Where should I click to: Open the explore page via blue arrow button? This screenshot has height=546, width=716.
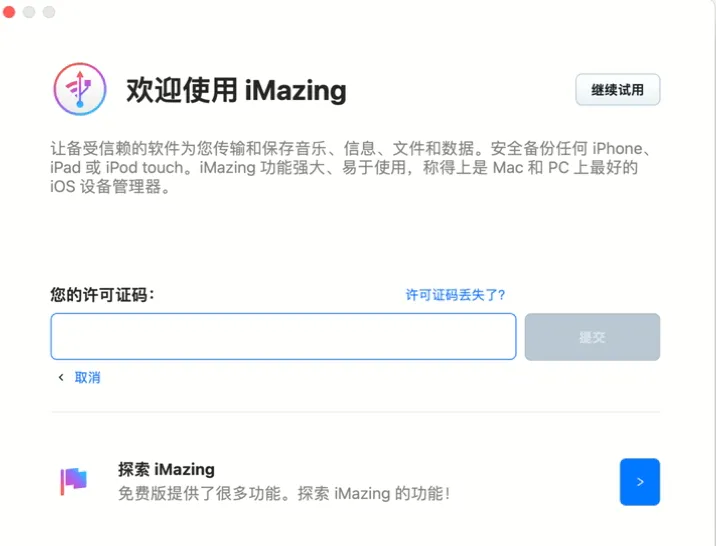(x=639, y=482)
